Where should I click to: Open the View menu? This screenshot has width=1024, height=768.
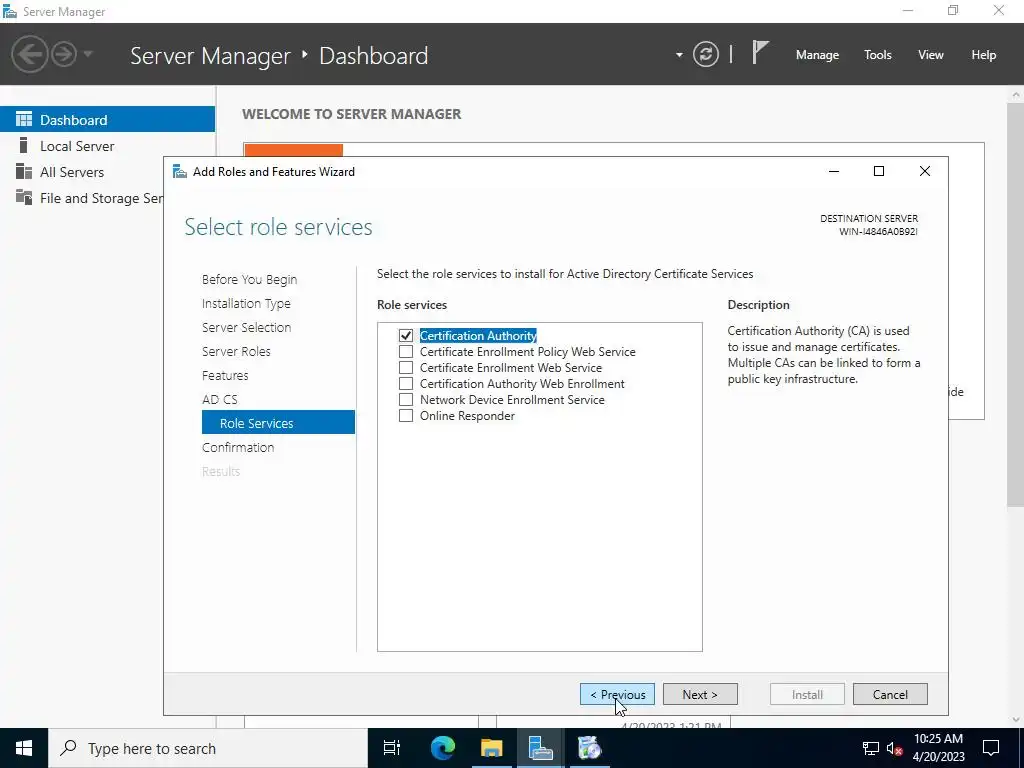(930, 55)
